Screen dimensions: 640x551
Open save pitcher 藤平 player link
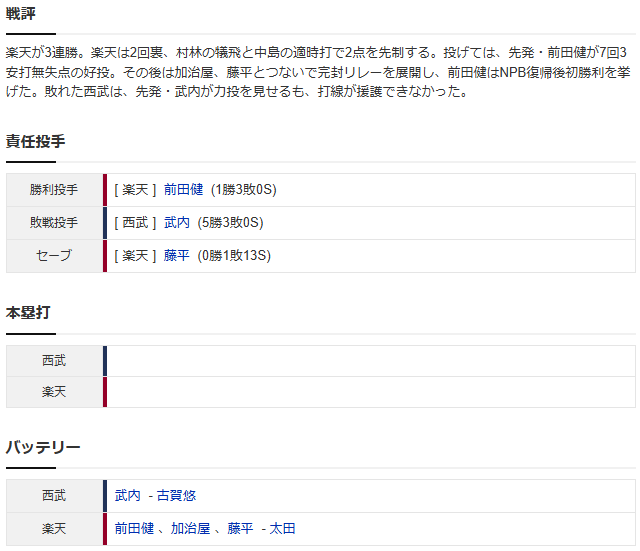point(177,256)
